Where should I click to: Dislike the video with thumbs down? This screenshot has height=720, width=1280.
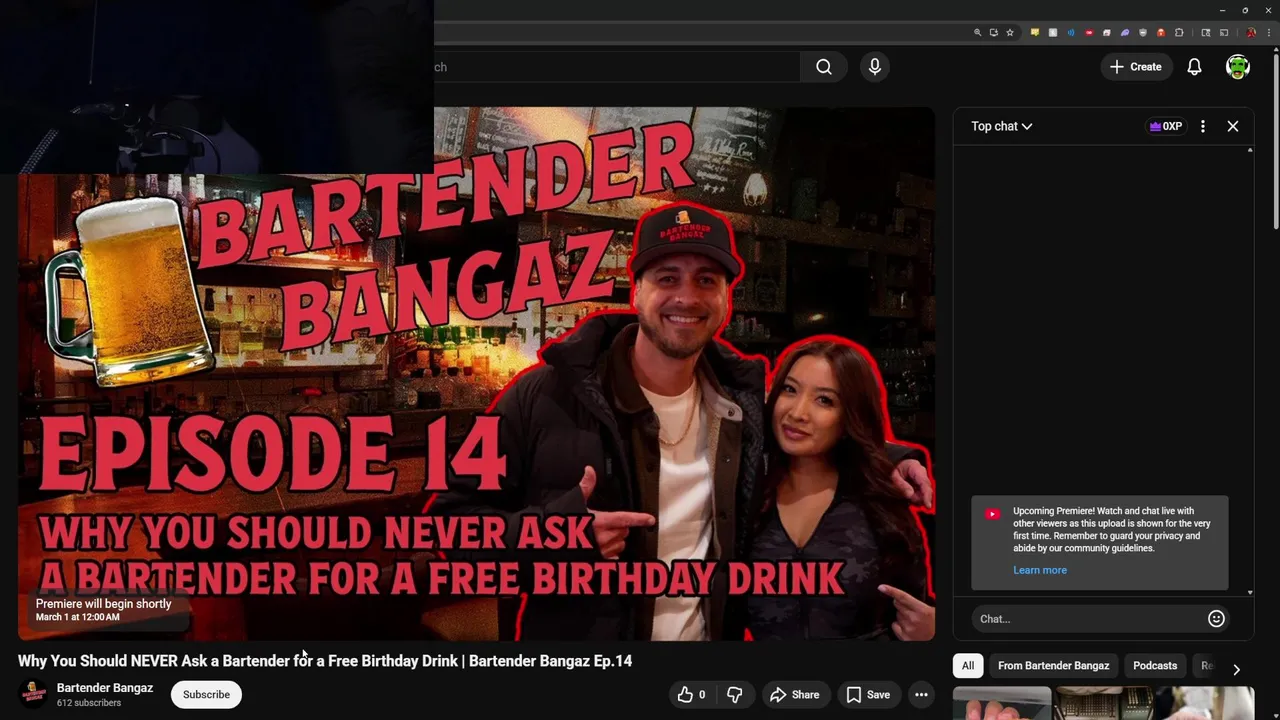(x=734, y=695)
